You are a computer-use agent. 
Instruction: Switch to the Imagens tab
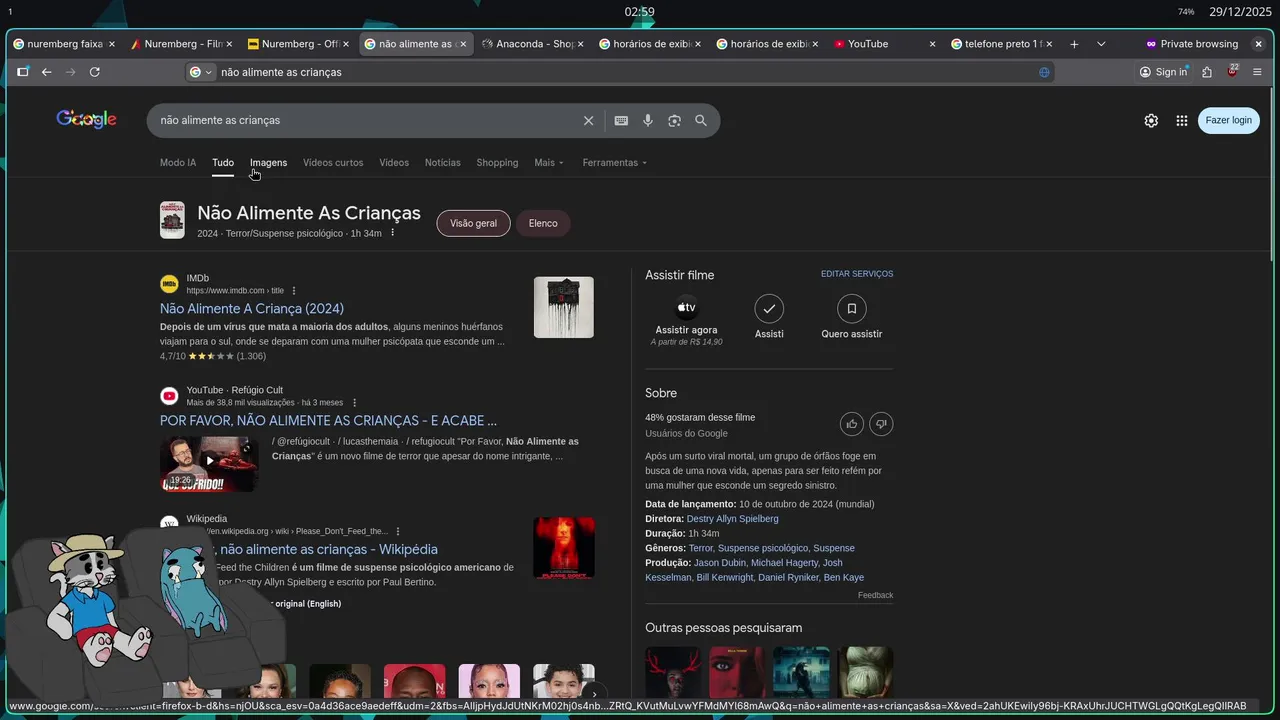(268, 163)
